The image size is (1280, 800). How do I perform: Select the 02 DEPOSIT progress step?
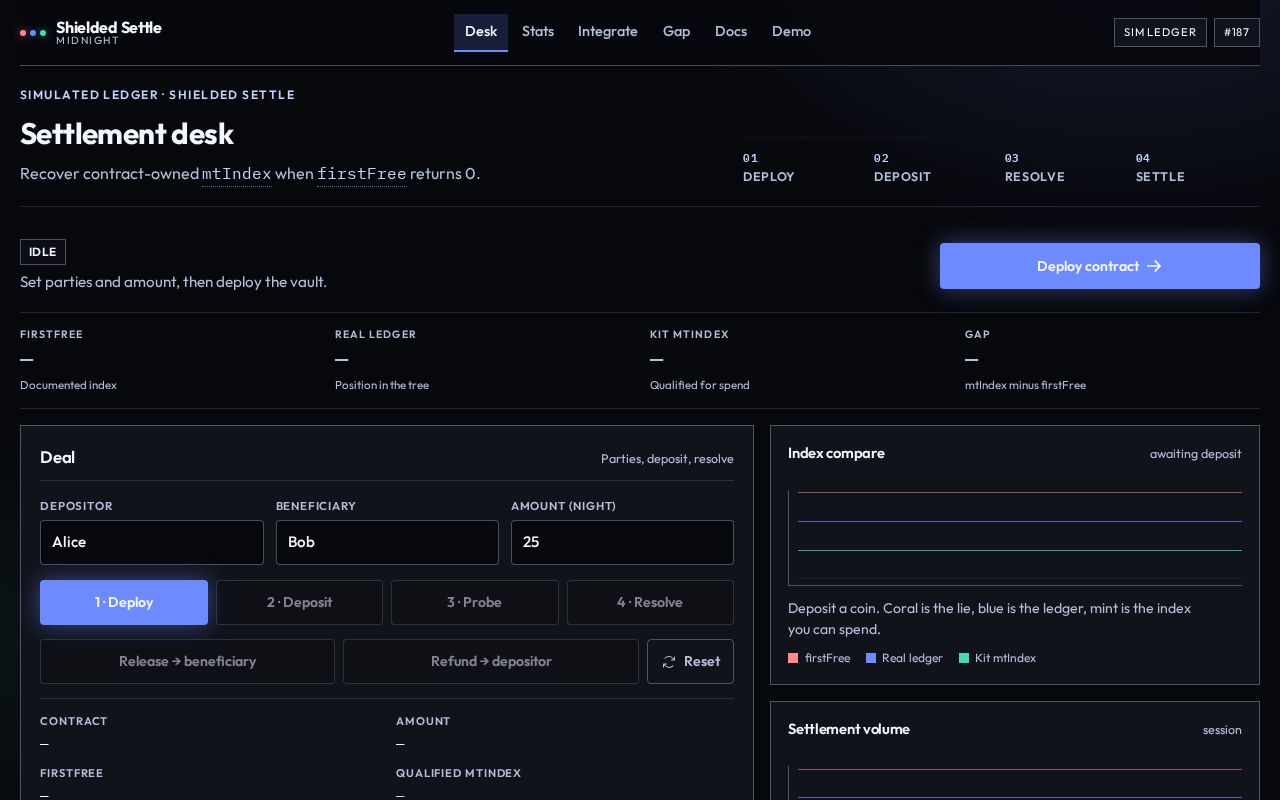903,167
